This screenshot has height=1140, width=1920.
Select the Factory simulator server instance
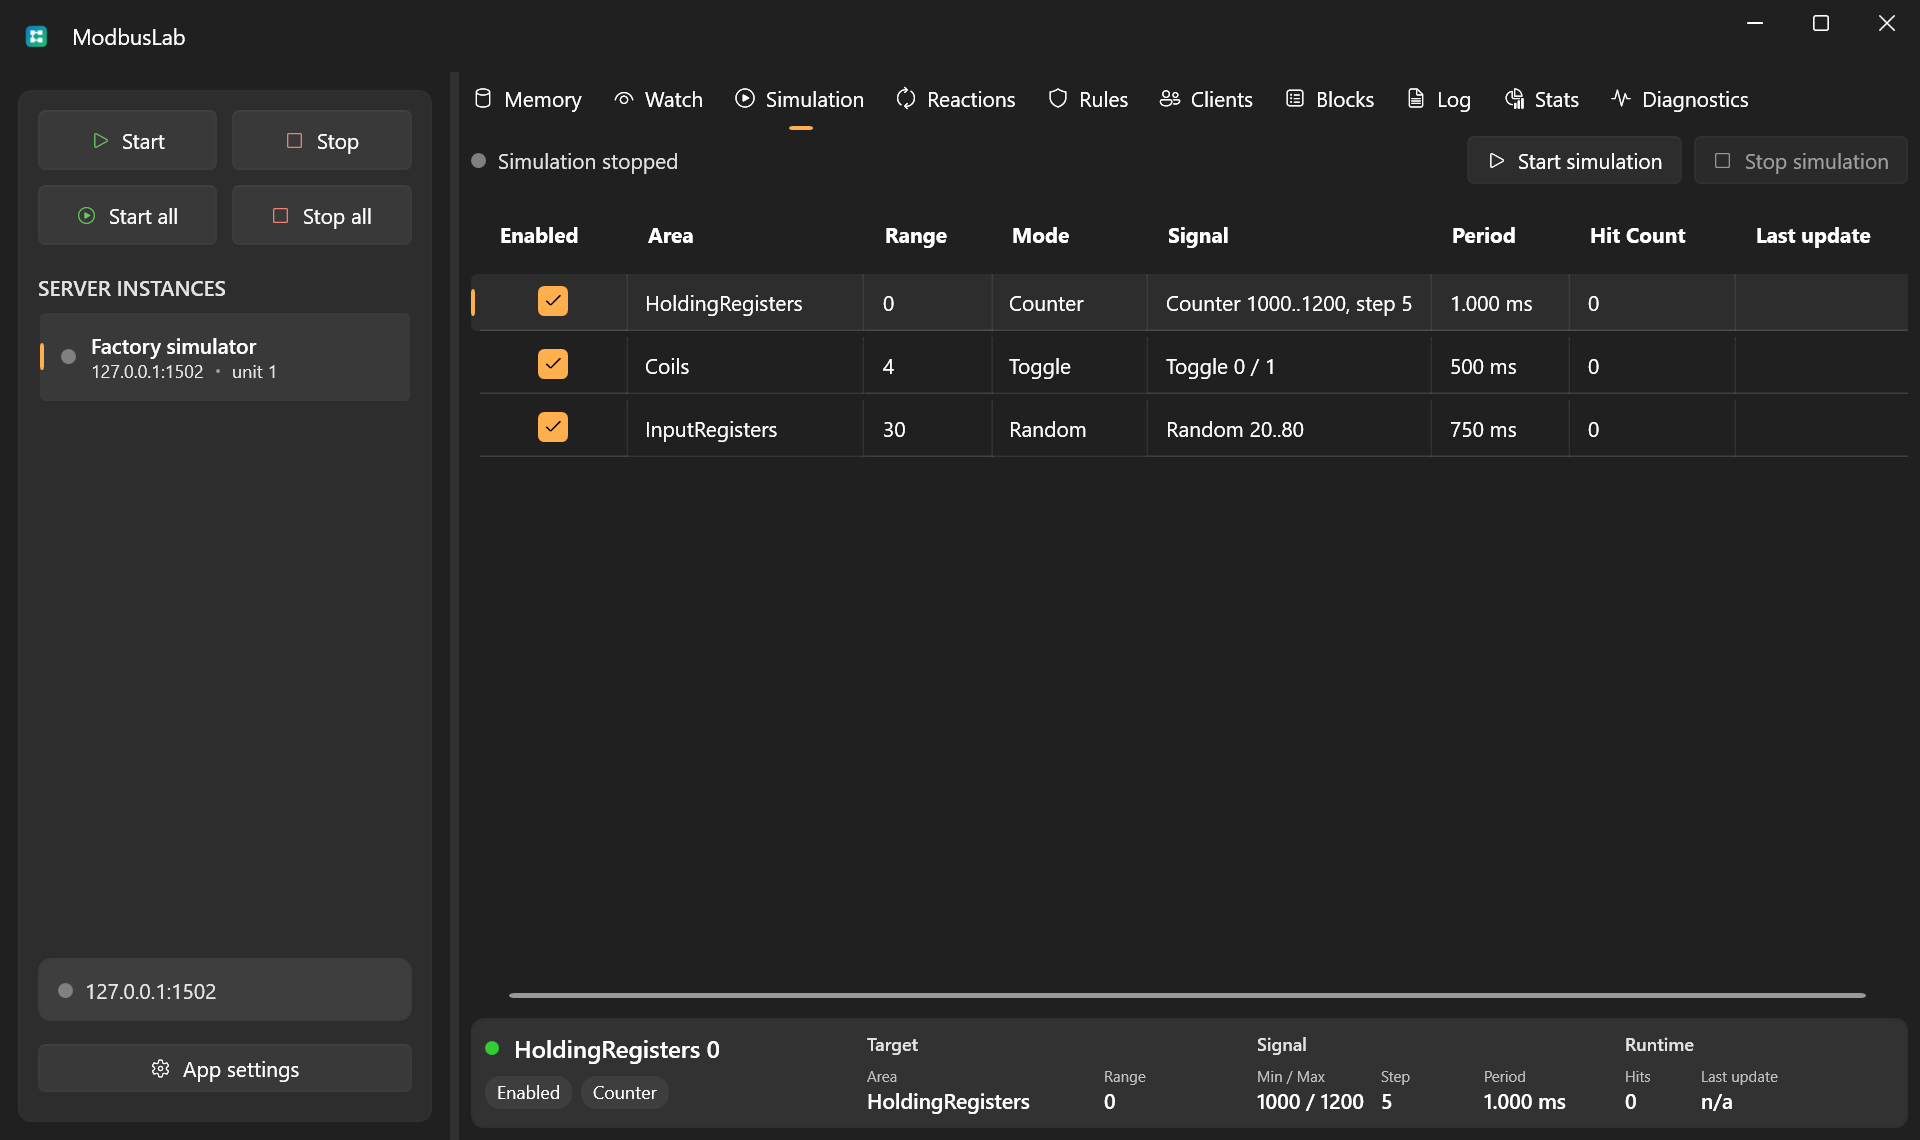tap(225, 357)
